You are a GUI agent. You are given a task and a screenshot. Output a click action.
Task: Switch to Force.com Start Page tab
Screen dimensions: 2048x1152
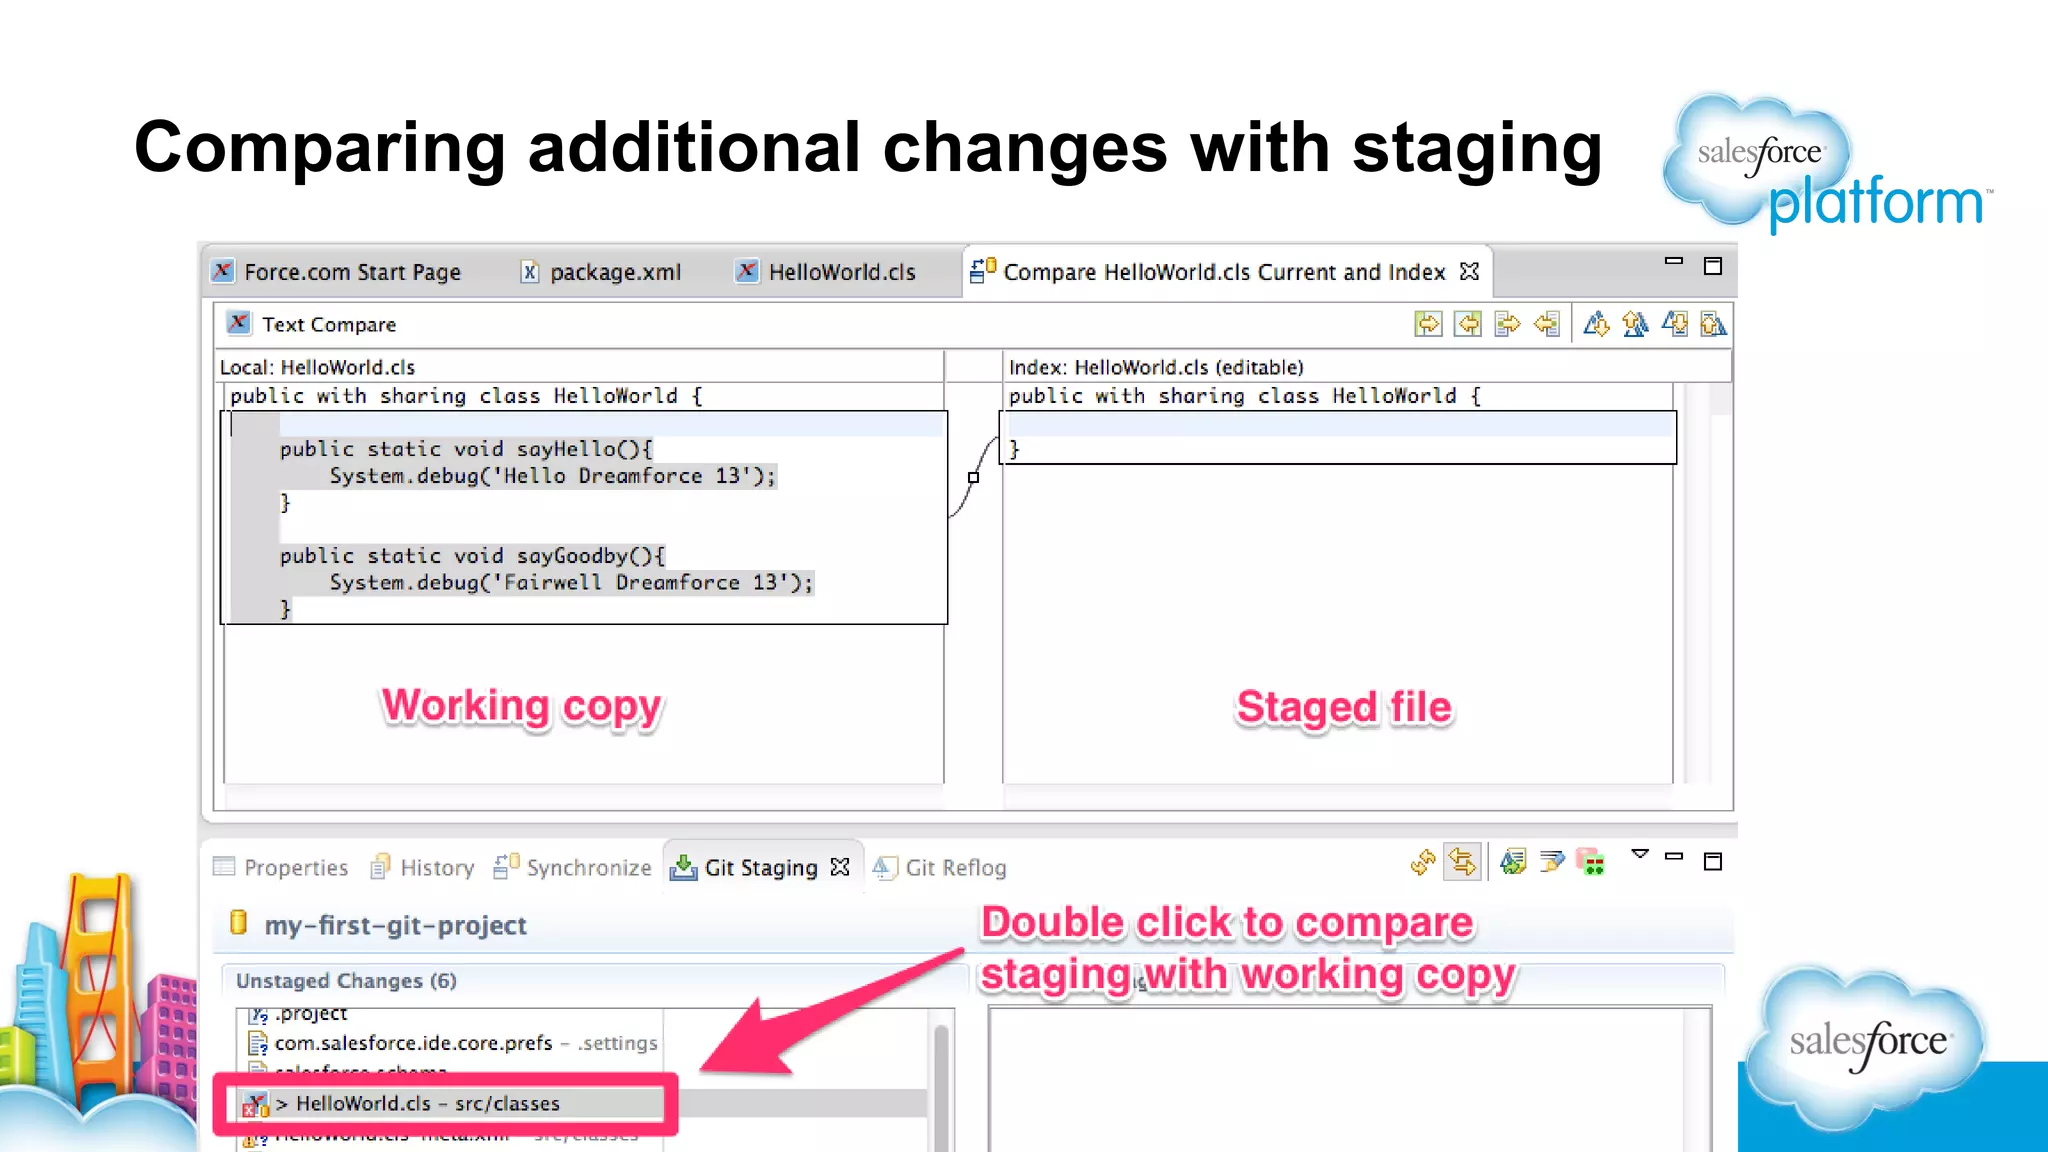click(337, 272)
